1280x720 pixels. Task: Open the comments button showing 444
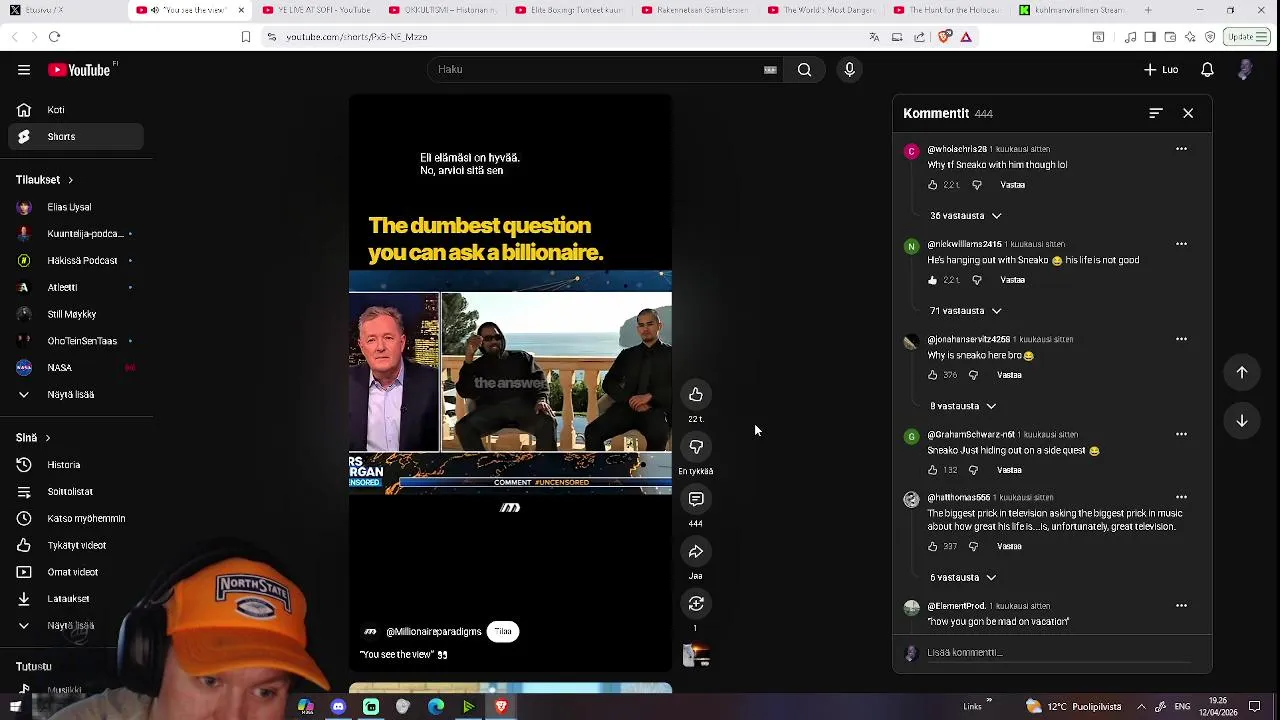coord(696,499)
